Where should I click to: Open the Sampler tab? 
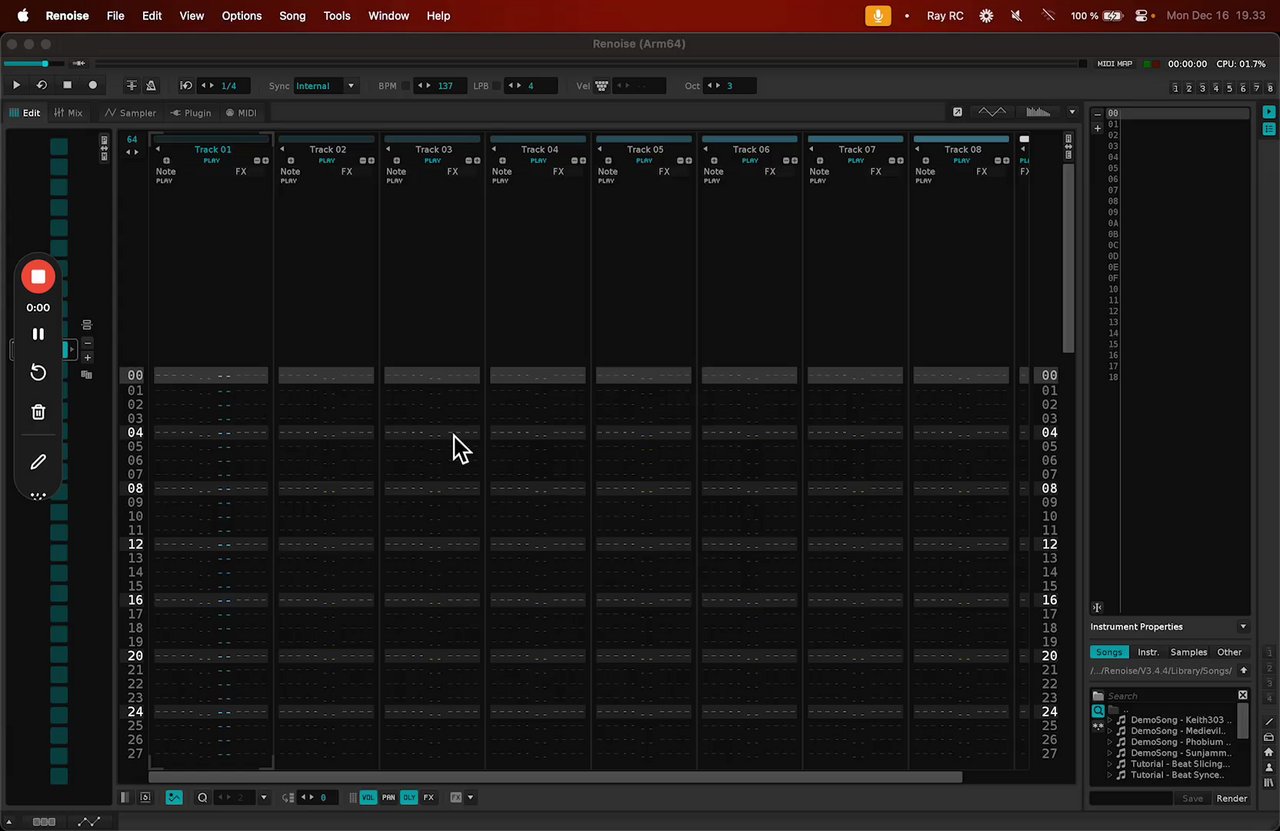pos(131,113)
